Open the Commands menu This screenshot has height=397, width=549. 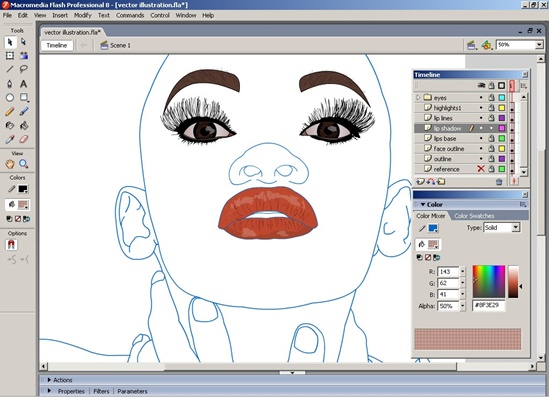(x=130, y=15)
